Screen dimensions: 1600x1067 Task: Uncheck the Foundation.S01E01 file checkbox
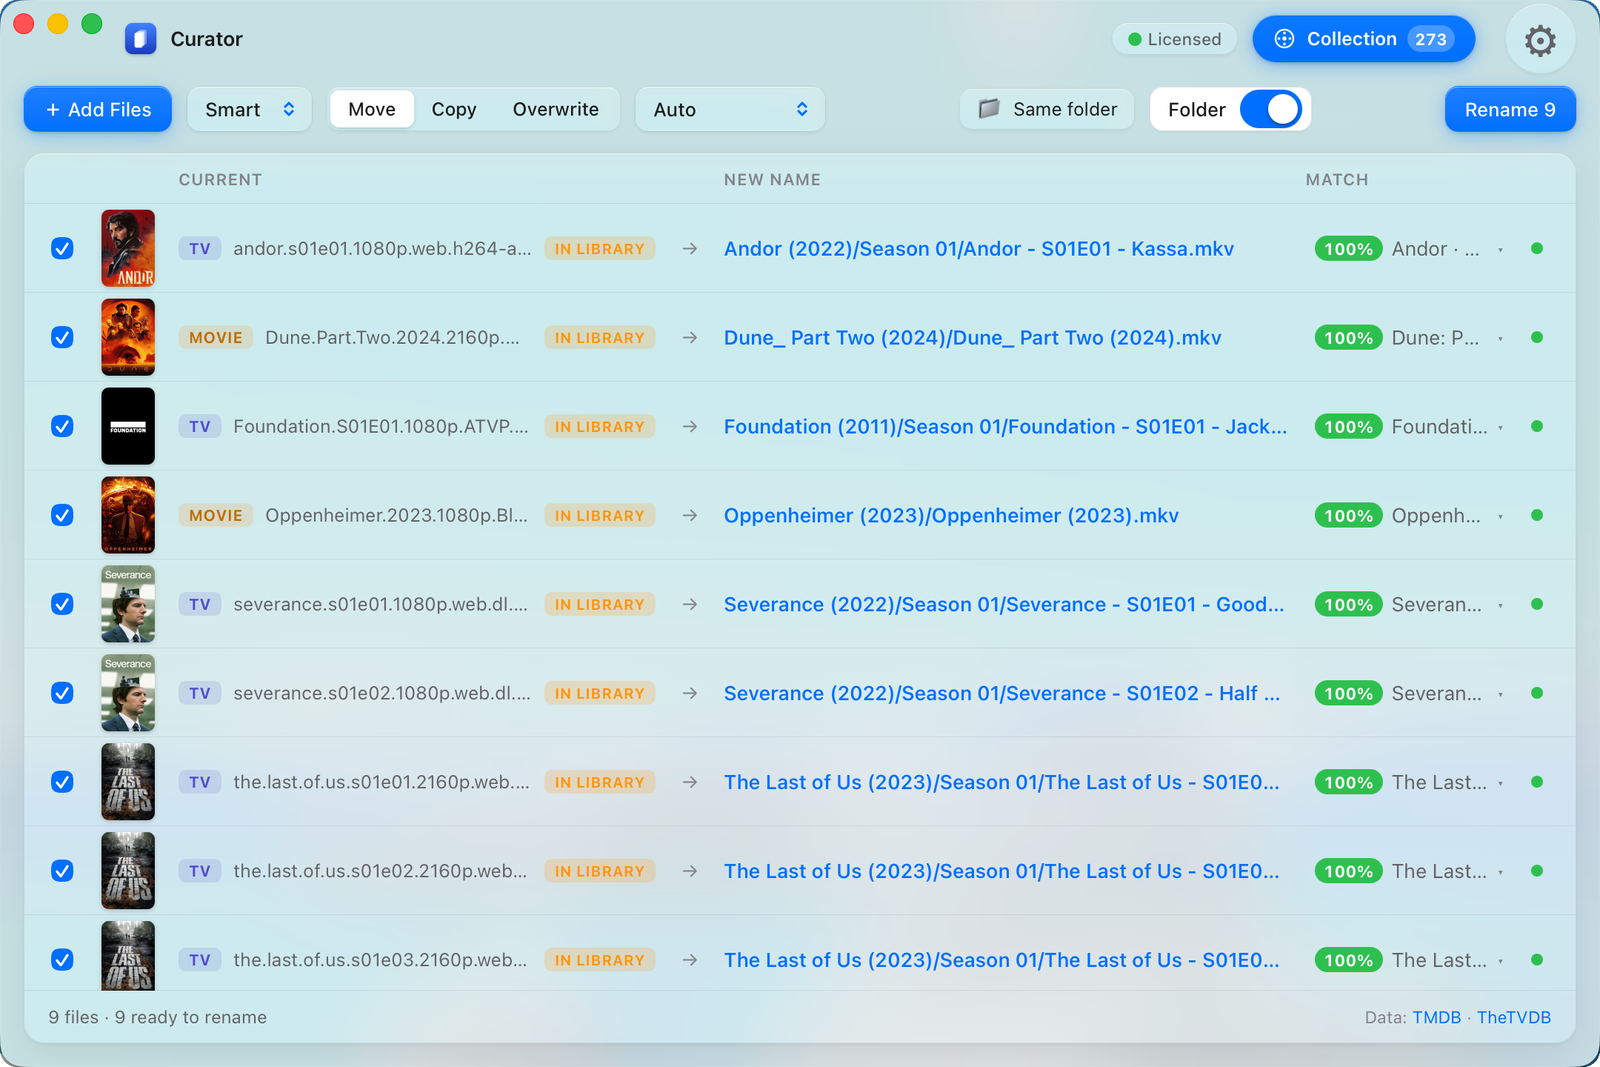62,426
